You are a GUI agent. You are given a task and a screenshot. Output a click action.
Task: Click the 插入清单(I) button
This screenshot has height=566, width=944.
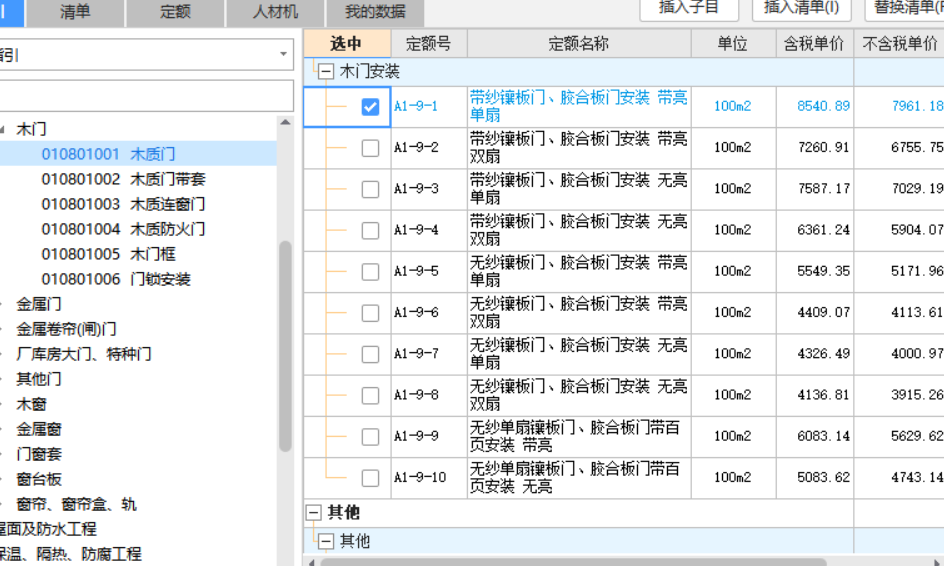801,8
